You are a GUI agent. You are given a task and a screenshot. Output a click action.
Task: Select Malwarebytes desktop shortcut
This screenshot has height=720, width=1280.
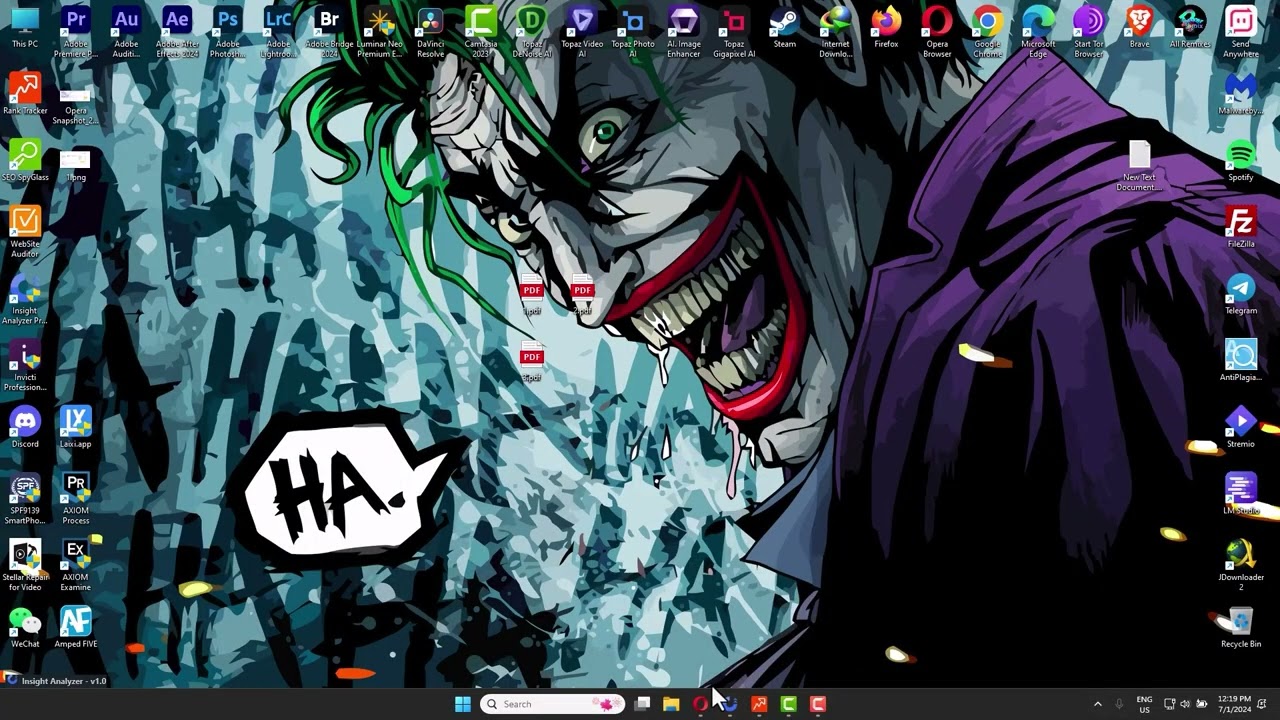point(1241,95)
